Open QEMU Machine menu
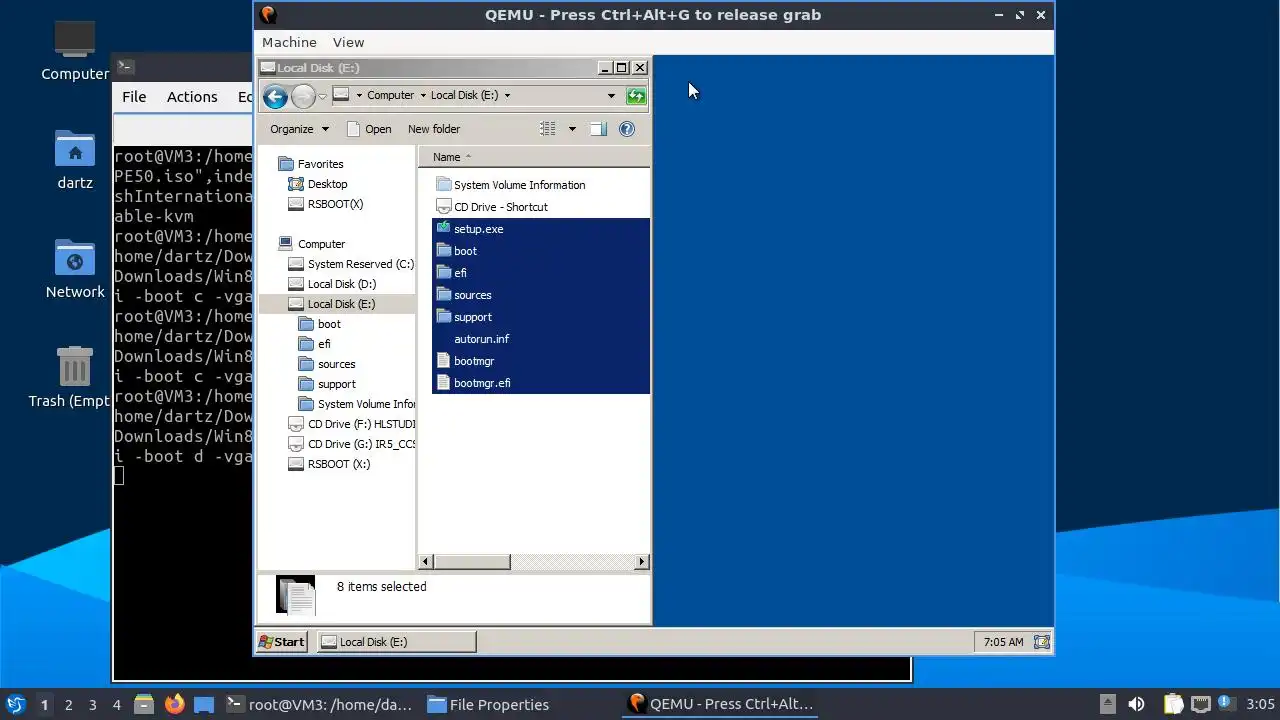 289,42
